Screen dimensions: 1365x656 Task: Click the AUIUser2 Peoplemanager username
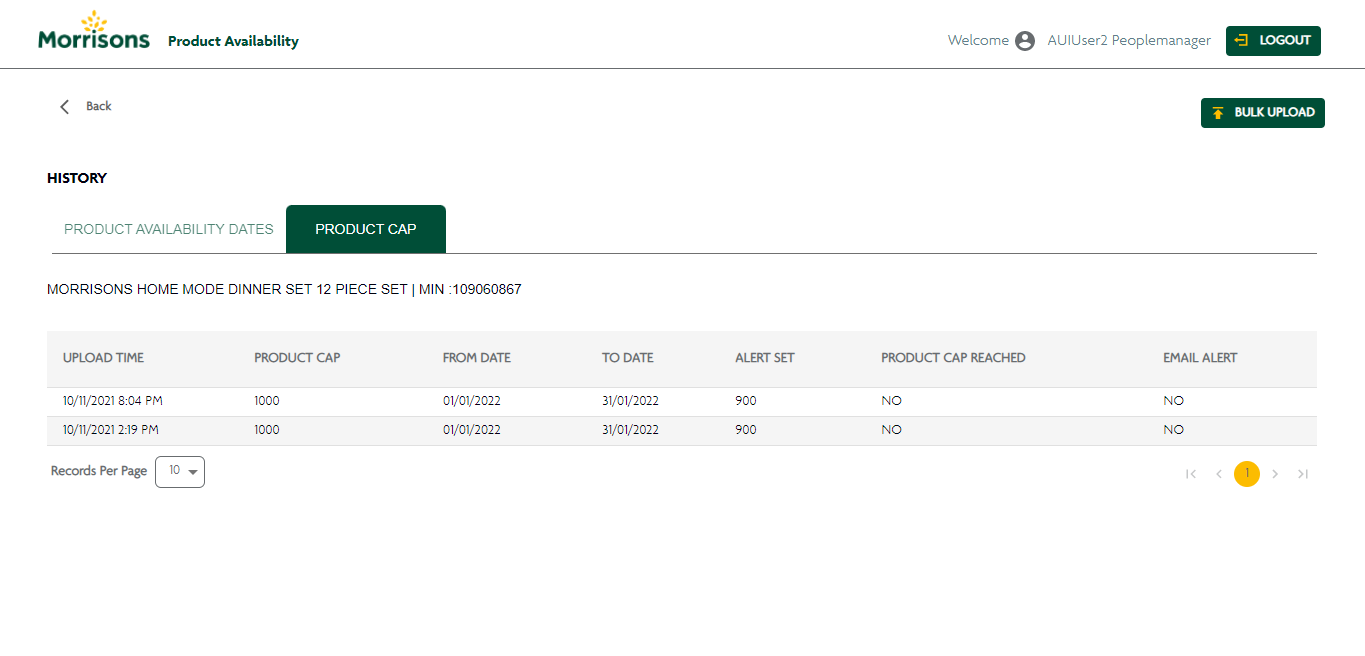pos(1129,41)
